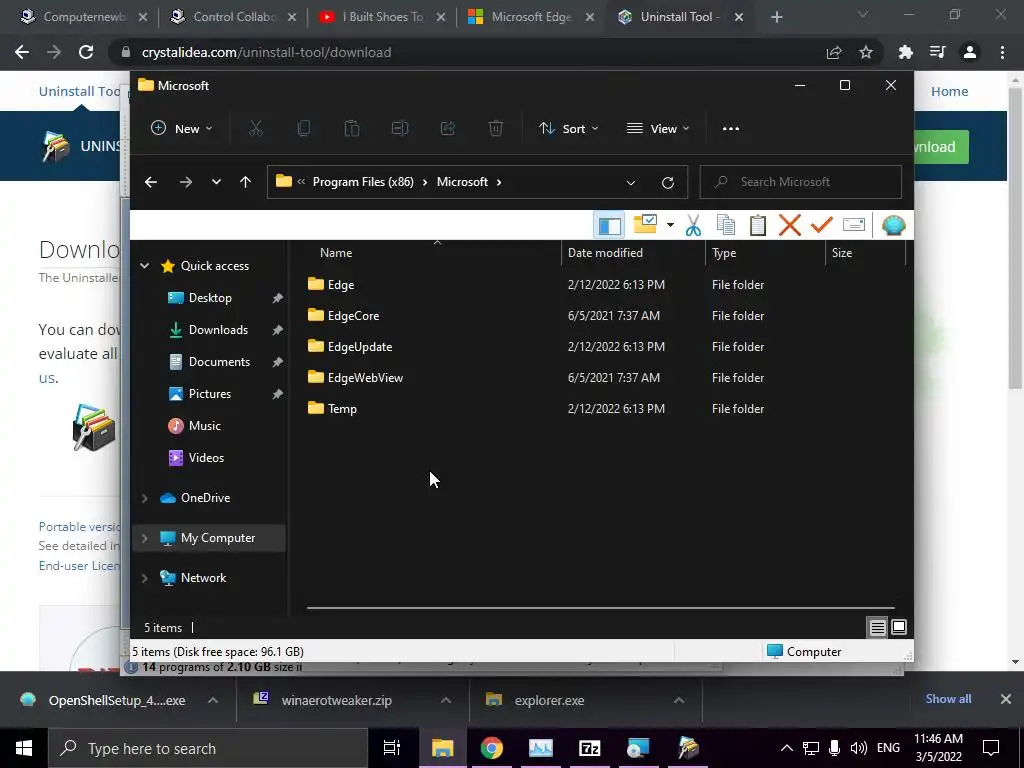
Task: Select the EdgeWebView folder
Action: tap(355, 377)
